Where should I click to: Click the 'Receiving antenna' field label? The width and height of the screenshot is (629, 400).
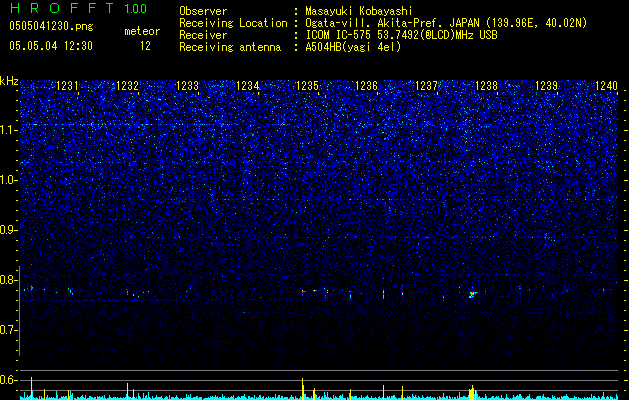pos(230,47)
